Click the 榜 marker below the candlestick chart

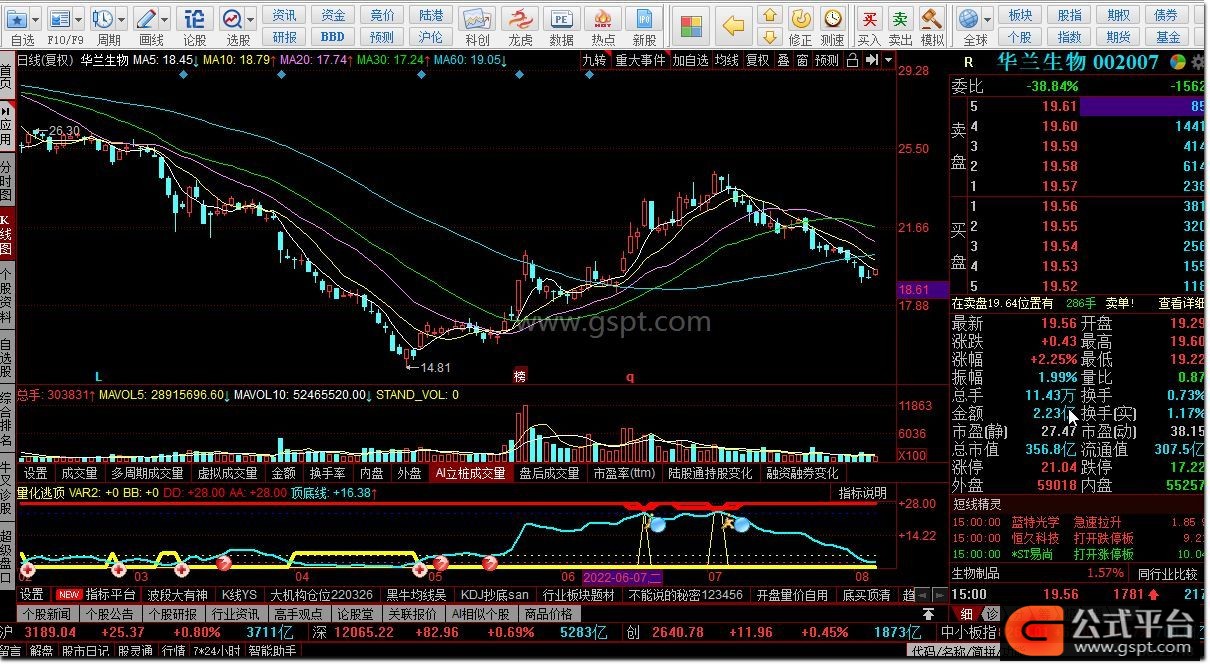[519, 377]
